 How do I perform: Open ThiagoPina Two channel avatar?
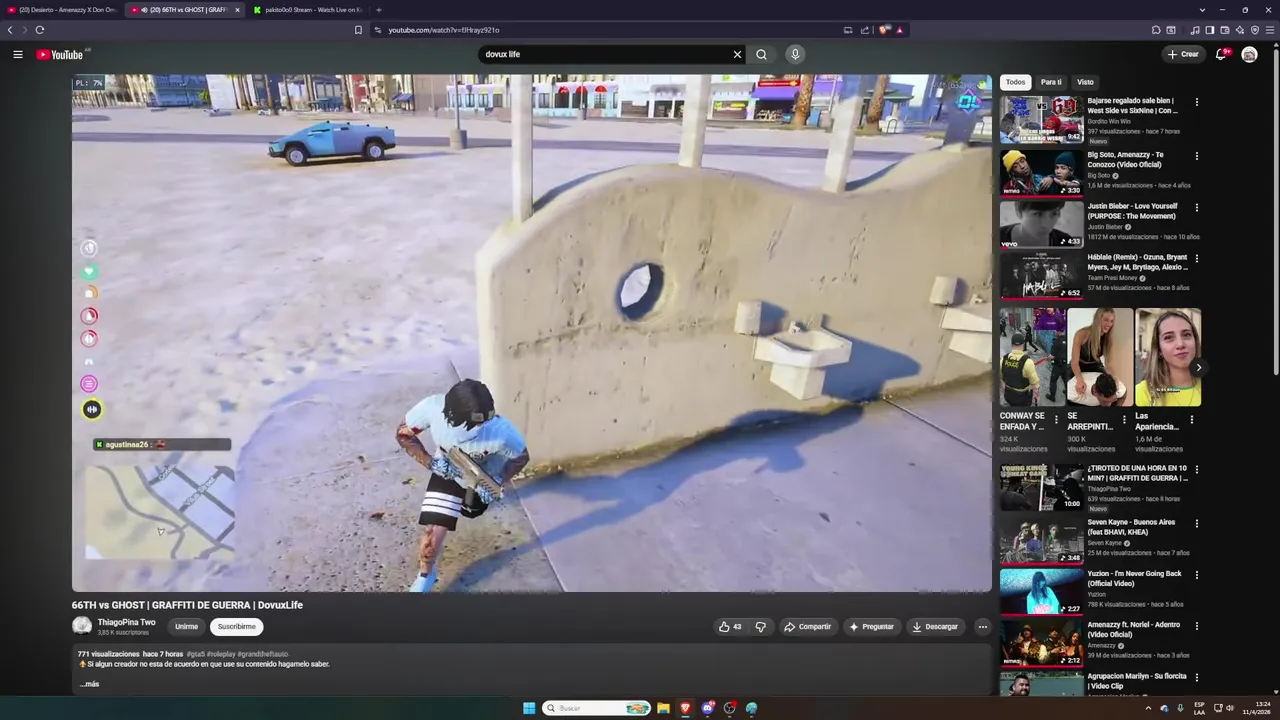[82, 627]
